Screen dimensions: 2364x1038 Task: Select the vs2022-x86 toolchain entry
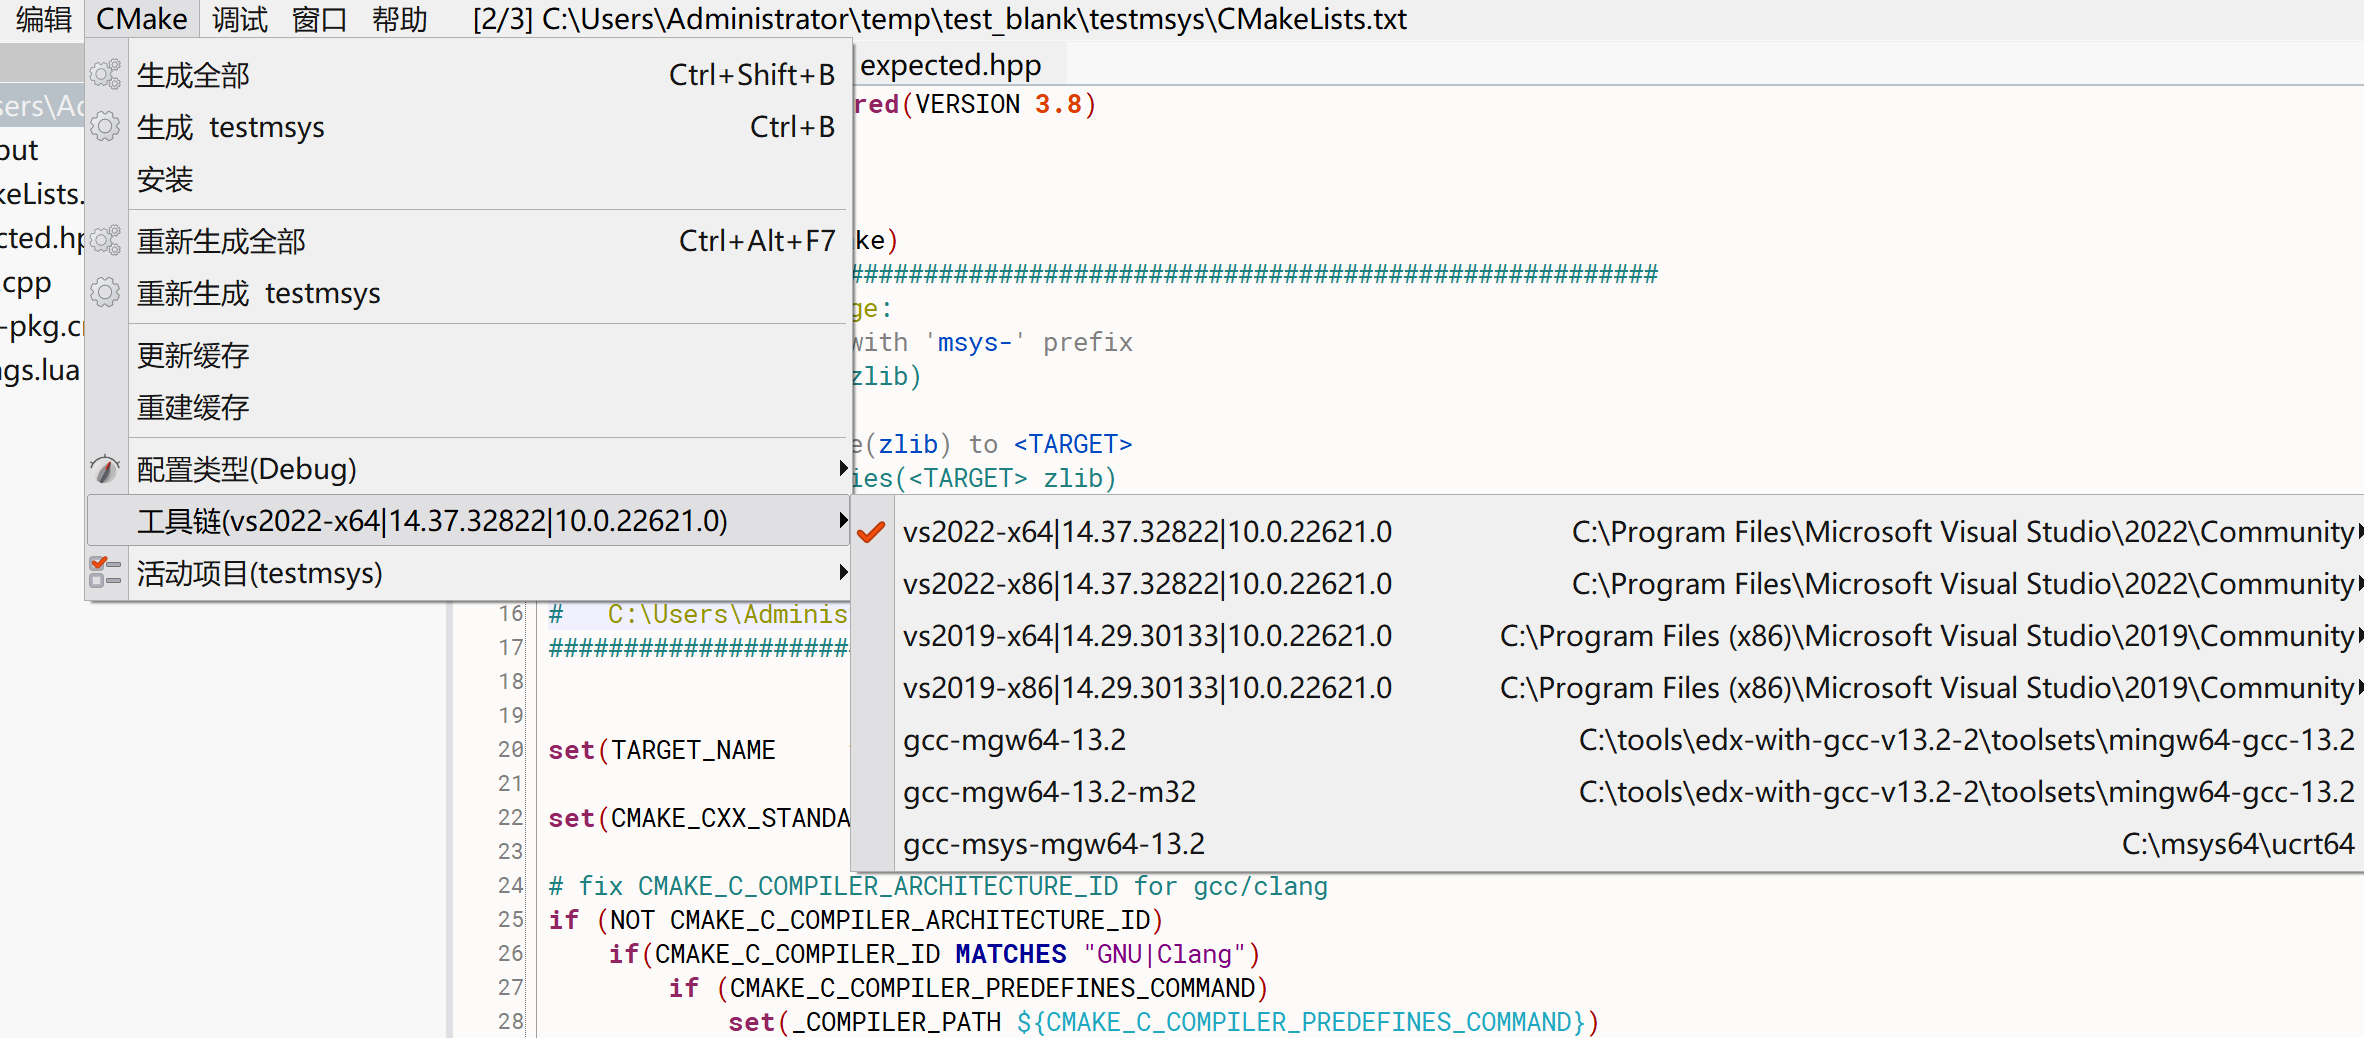(x=1146, y=583)
